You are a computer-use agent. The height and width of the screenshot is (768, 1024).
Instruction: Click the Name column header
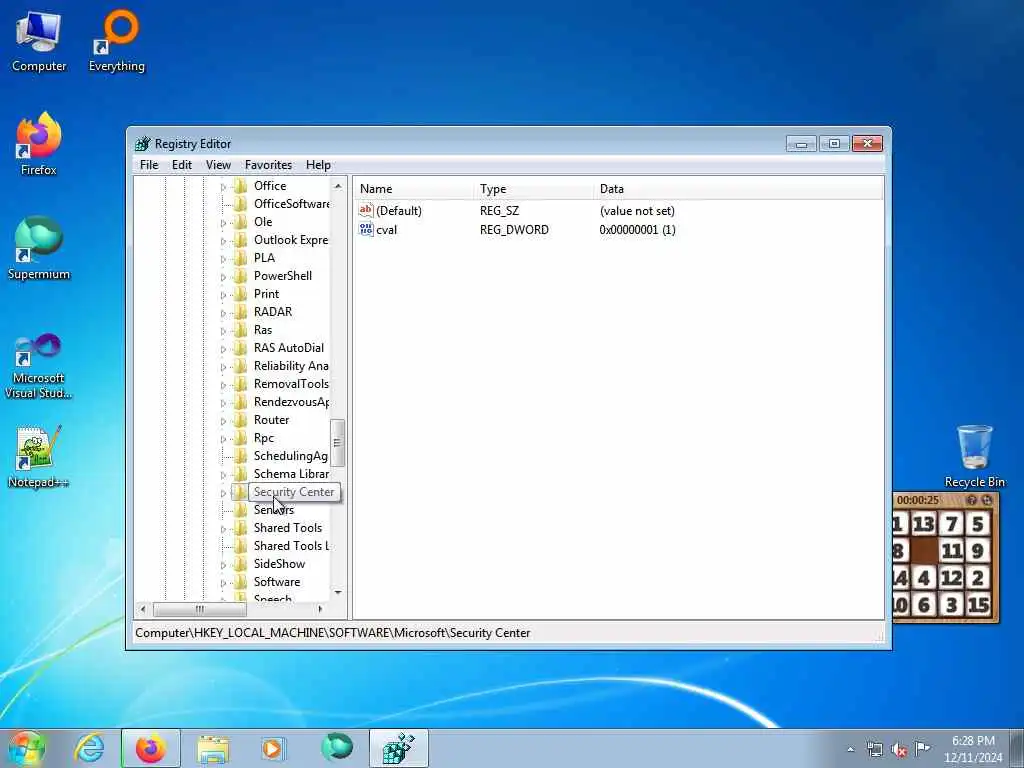pyautogui.click(x=414, y=189)
